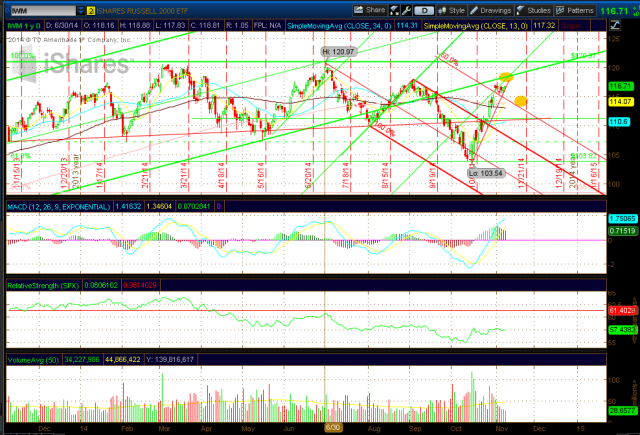Click SimpleMovingAvg (CLOSE, 13, 0) label

(476, 26)
